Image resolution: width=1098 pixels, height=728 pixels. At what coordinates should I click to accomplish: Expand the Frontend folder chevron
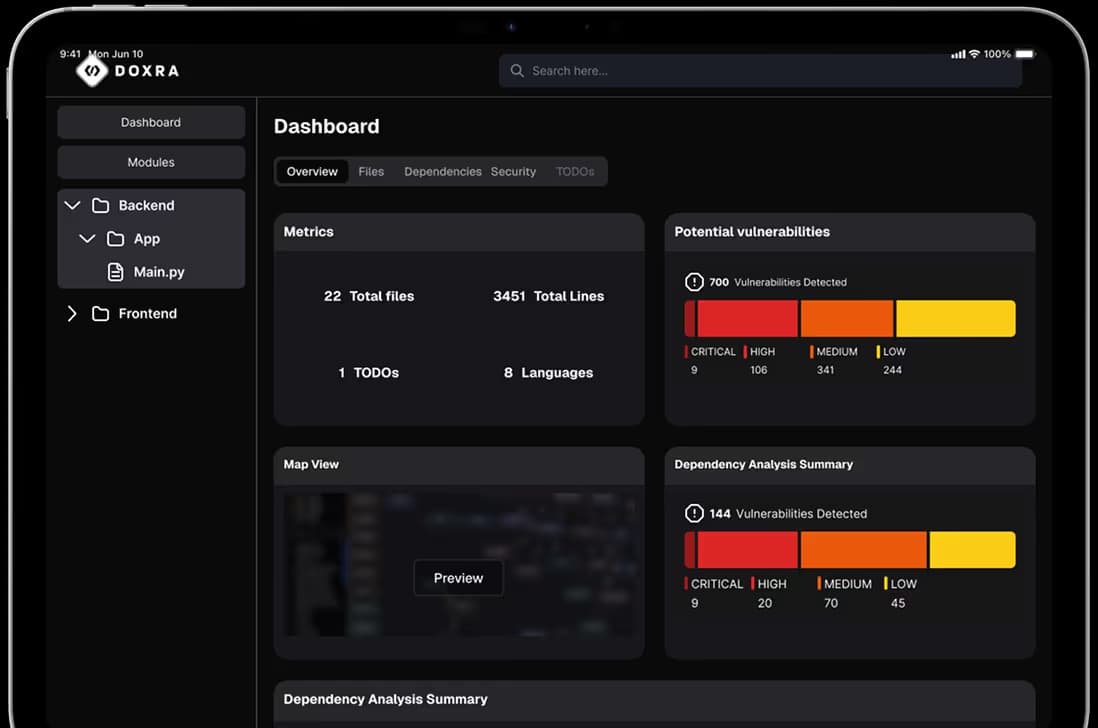tap(72, 314)
